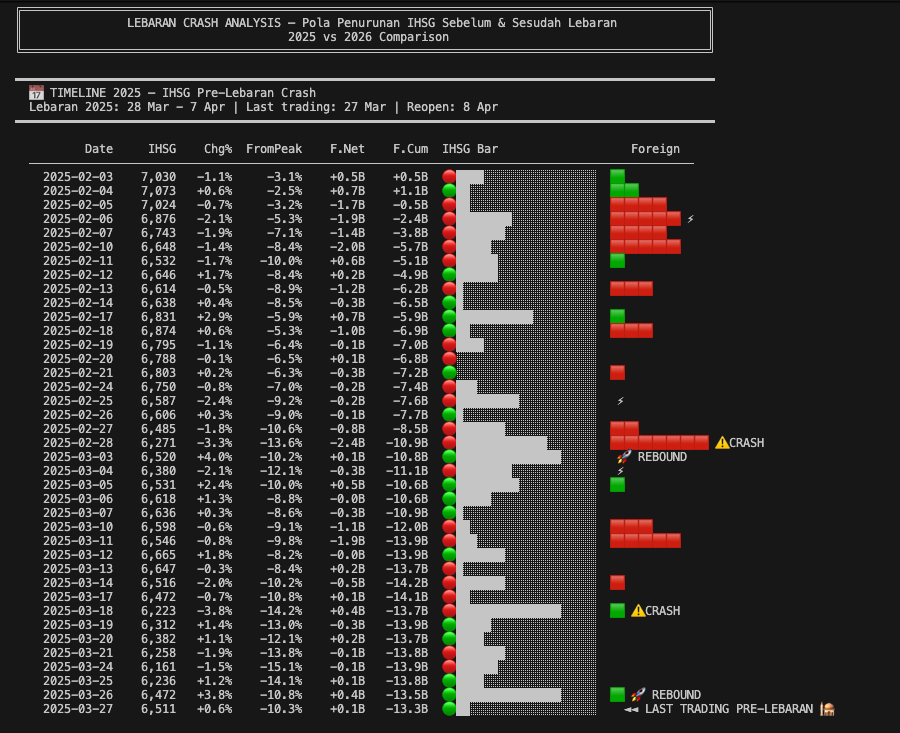Click the IHSG value '6,161'
Viewport: 900px width, 733px height.
(158, 666)
